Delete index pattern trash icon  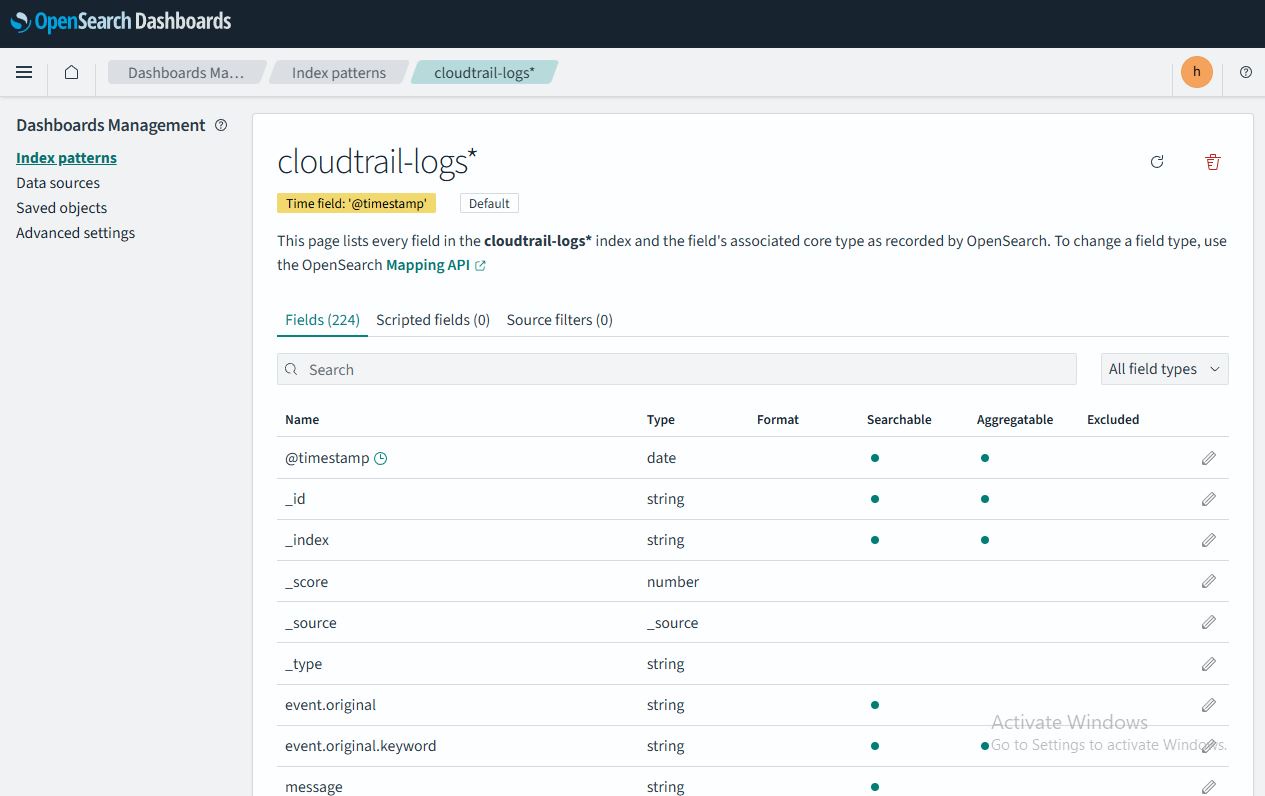click(x=1212, y=161)
